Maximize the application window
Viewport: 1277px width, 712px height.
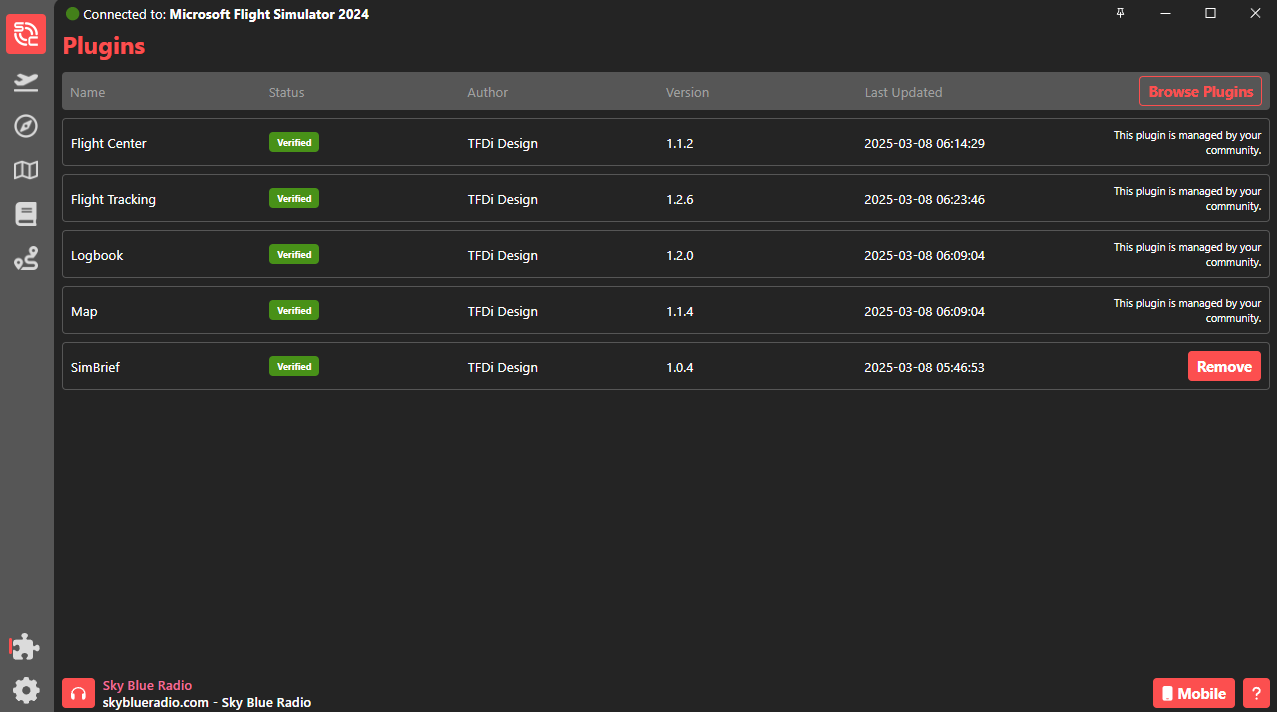[x=1210, y=13]
